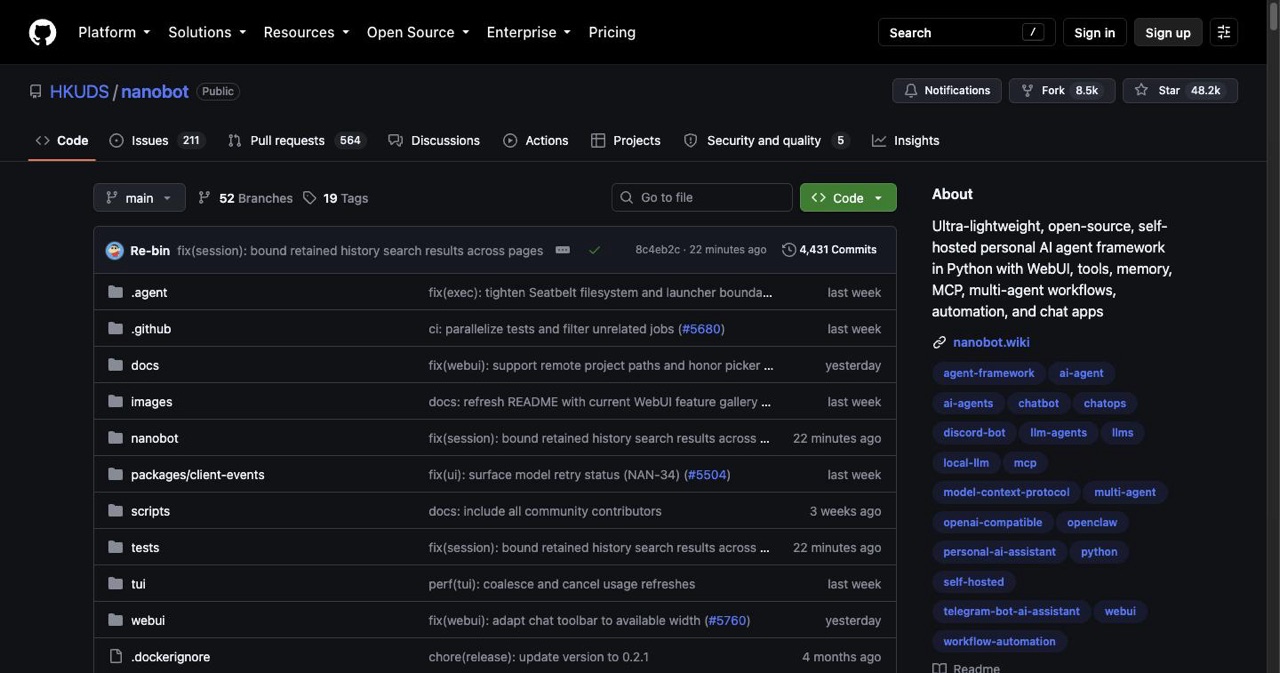Open commit hash 8c4eb2c
The height and width of the screenshot is (673, 1280).
pos(657,250)
